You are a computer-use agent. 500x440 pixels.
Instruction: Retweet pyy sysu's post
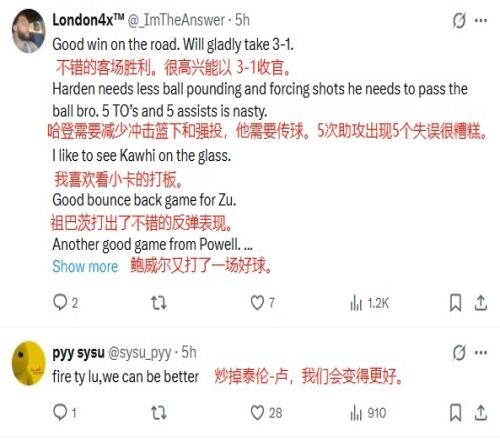pos(159,413)
